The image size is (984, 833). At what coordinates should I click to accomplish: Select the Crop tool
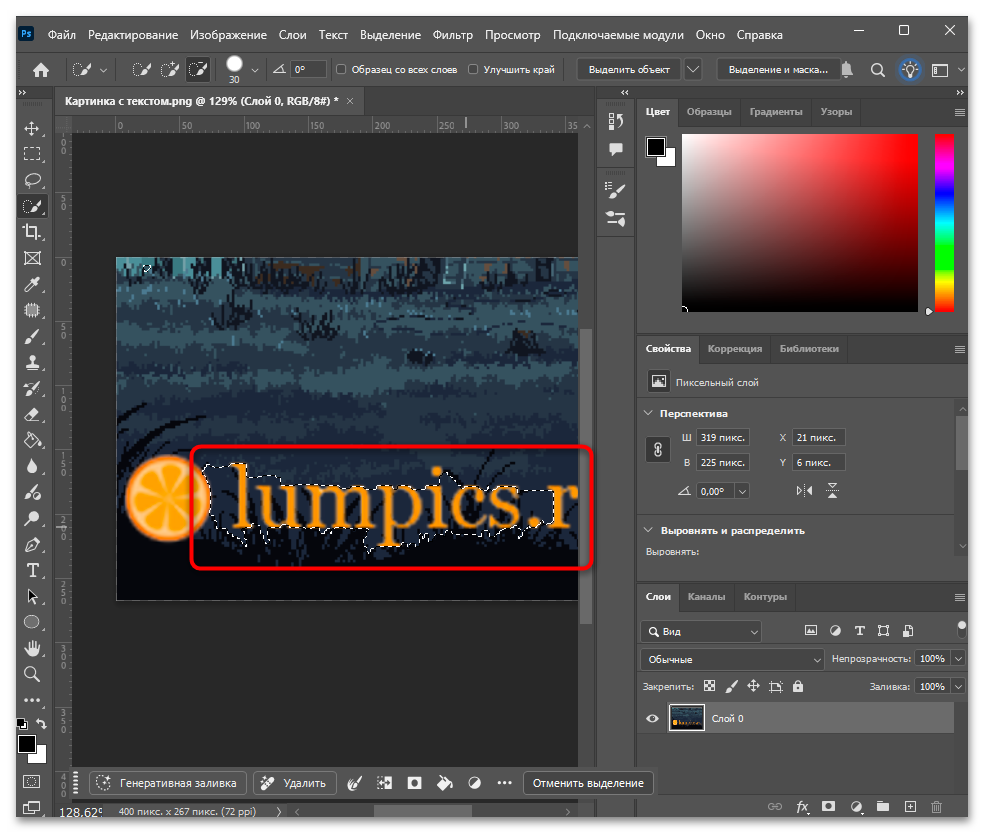[x=32, y=232]
